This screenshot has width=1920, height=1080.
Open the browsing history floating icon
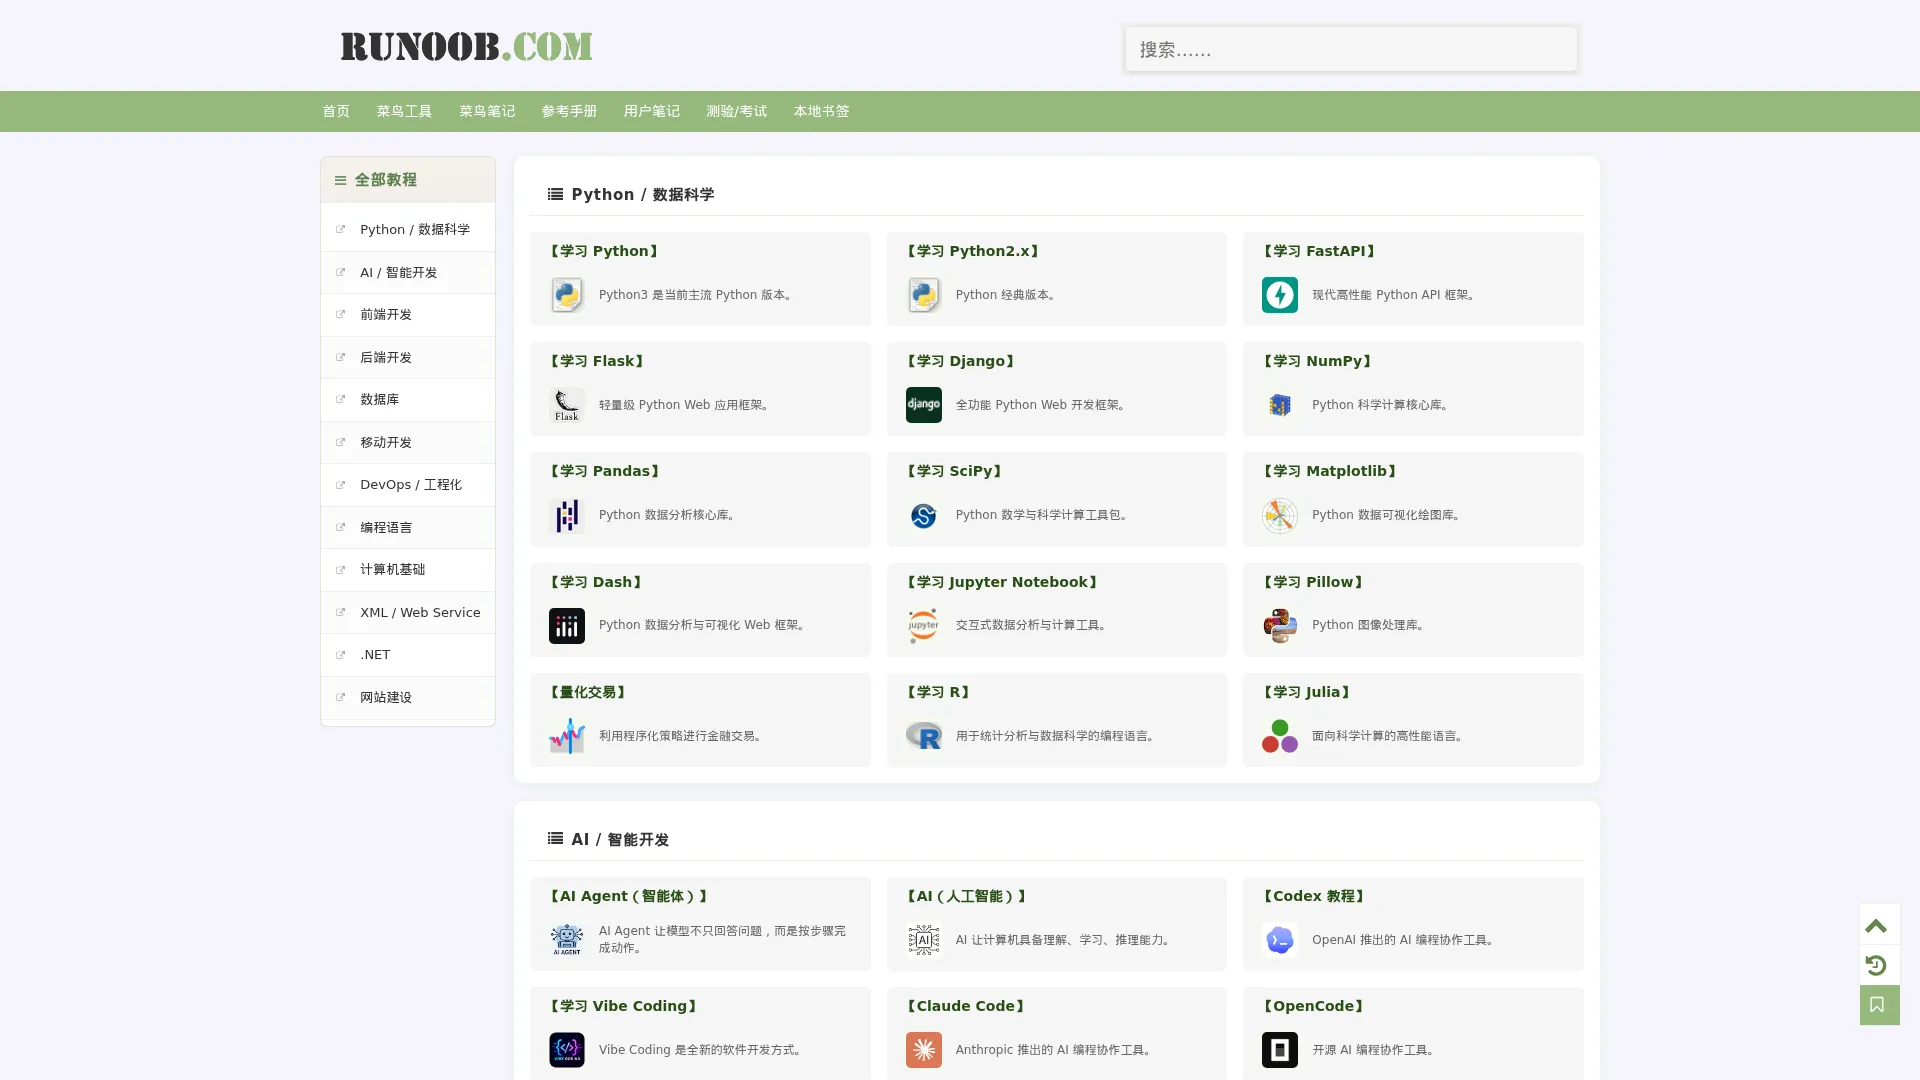tap(1880, 965)
